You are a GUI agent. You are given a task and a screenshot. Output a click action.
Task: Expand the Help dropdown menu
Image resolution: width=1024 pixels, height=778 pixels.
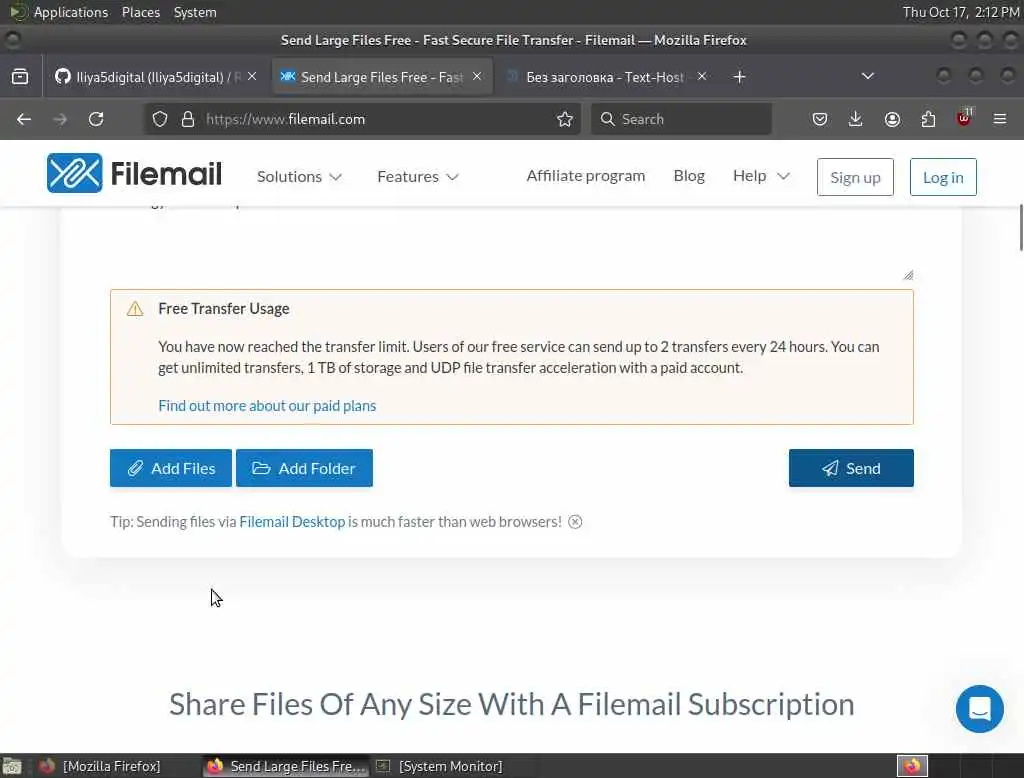pyautogui.click(x=761, y=176)
